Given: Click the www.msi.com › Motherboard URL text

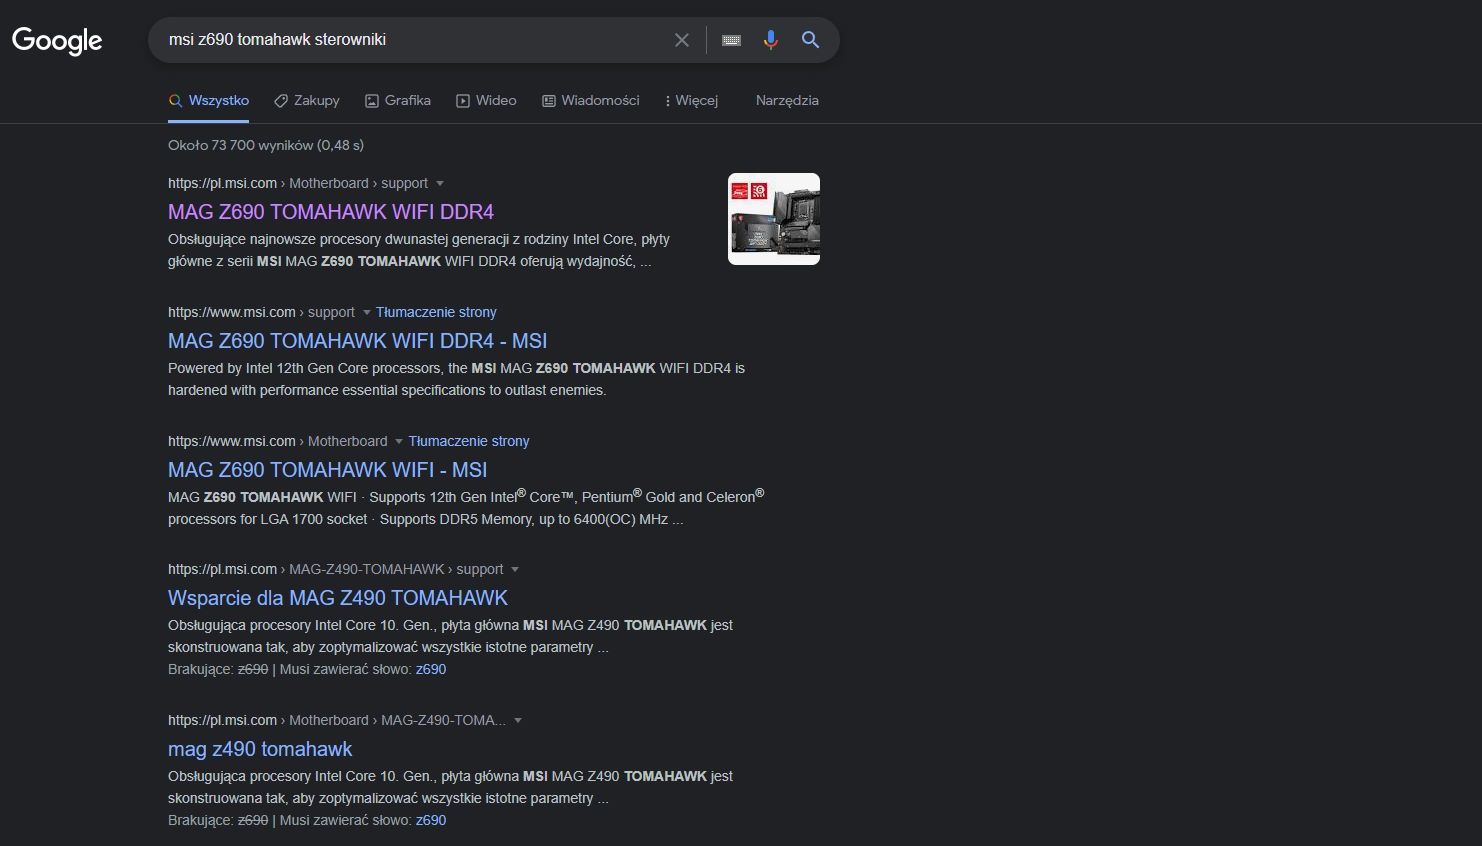Looking at the screenshot, I should tap(278, 441).
